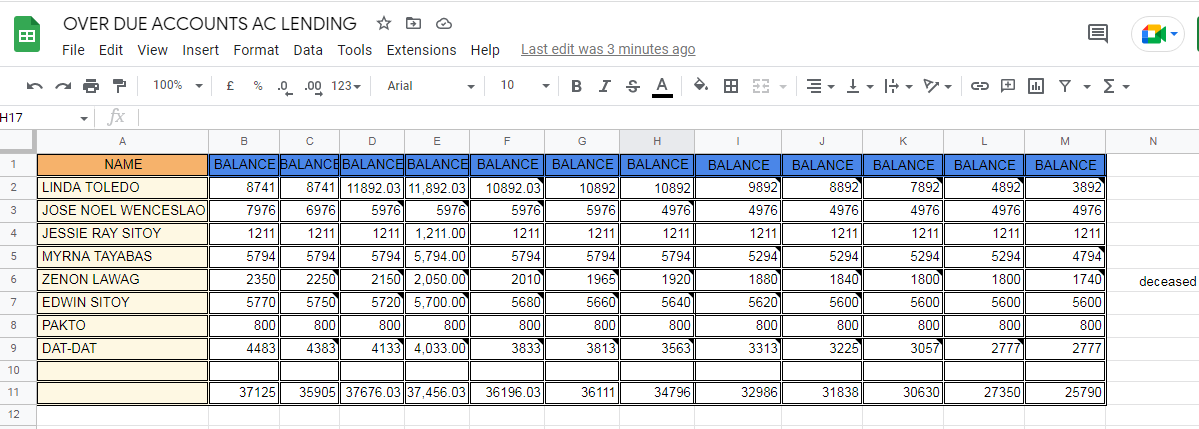Format as currency with the £ icon
Image resolution: width=1199 pixels, height=429 pixels.
tap(229, 86)
